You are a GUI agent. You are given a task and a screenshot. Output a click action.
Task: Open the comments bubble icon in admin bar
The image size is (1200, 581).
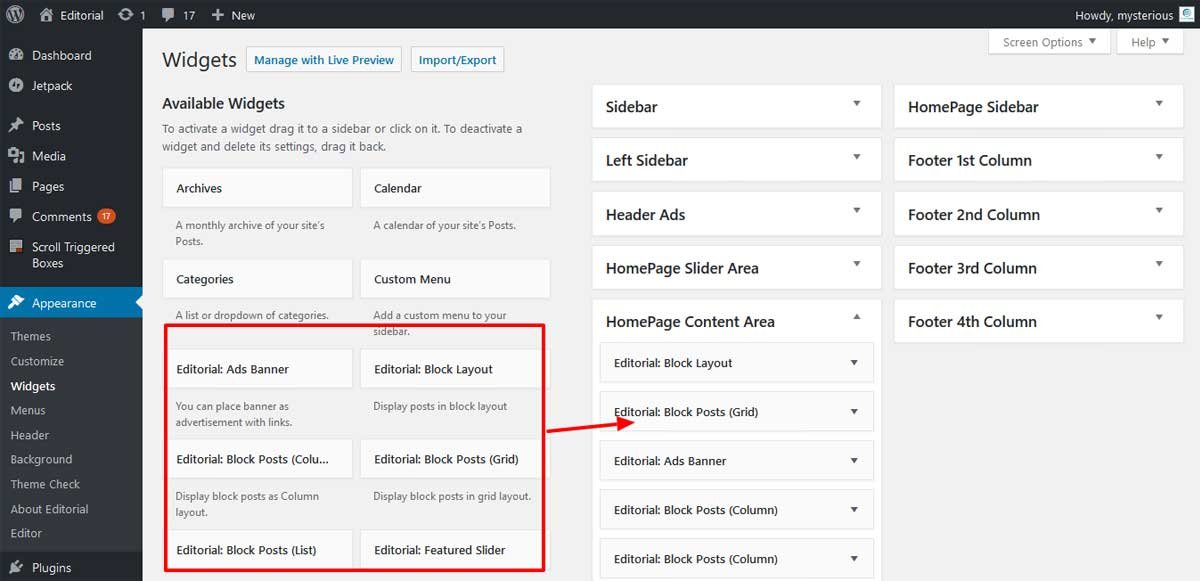pyautogui.click(x=168, y=15)
